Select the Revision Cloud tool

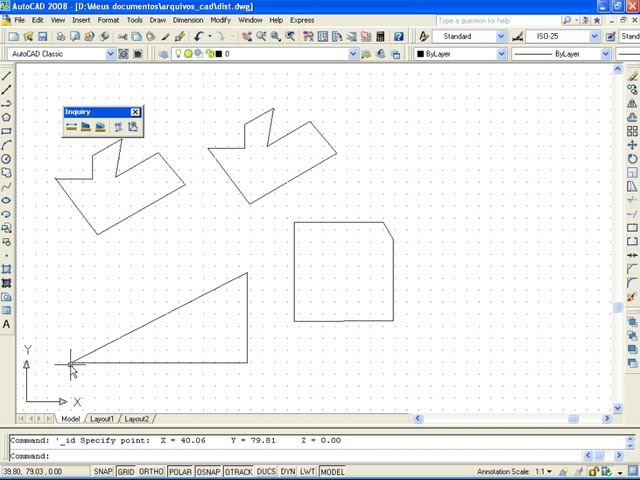pos(6,173)
